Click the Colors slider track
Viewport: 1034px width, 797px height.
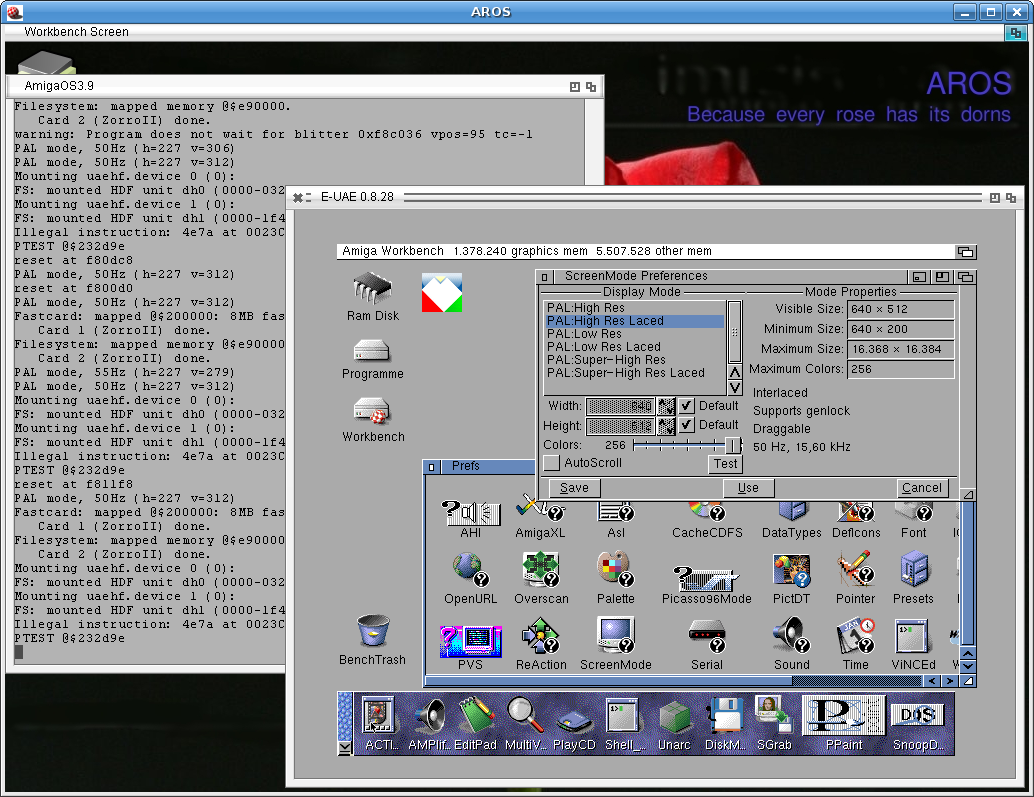[x=678, y=445]
